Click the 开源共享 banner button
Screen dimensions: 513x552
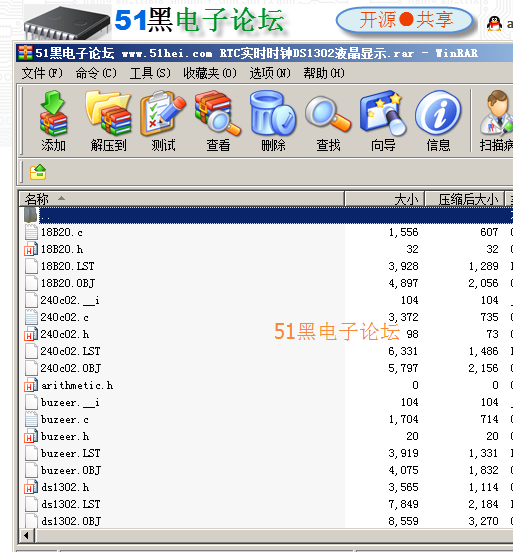tap(405, 20)
